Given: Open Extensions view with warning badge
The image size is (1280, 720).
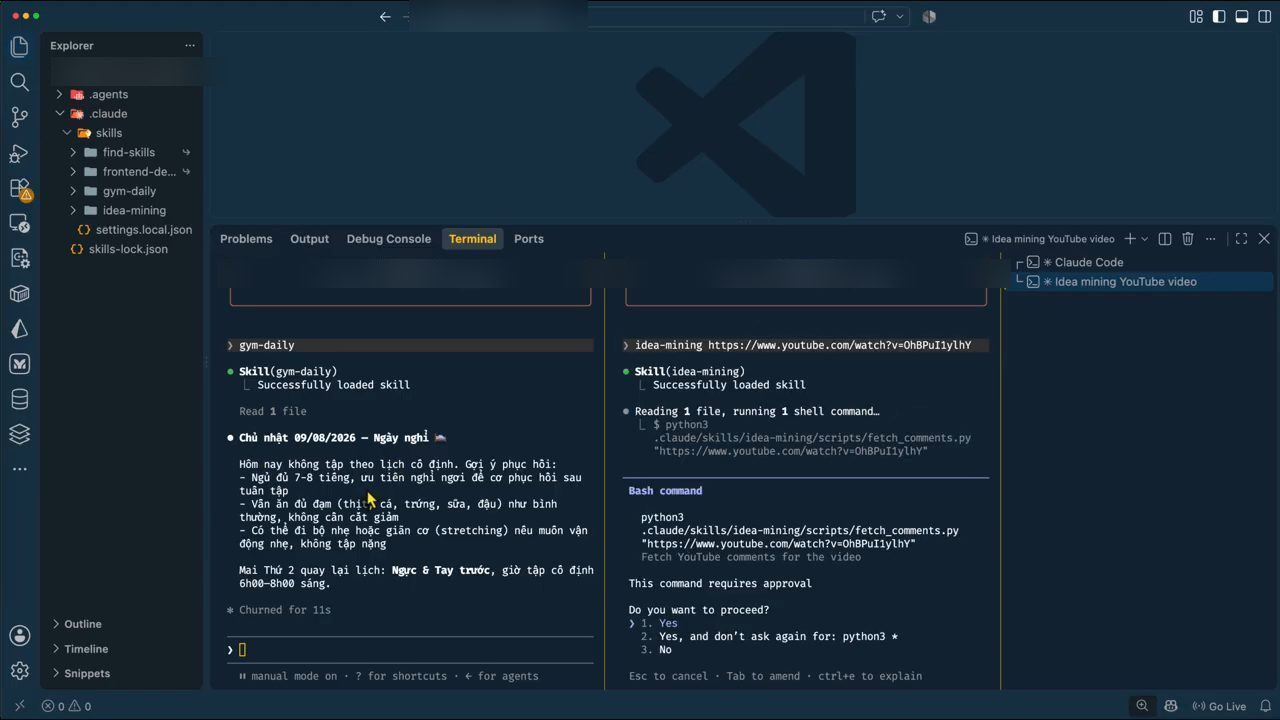Looking at the screenshot, I should pyautogui.click(x=19, y=188).
